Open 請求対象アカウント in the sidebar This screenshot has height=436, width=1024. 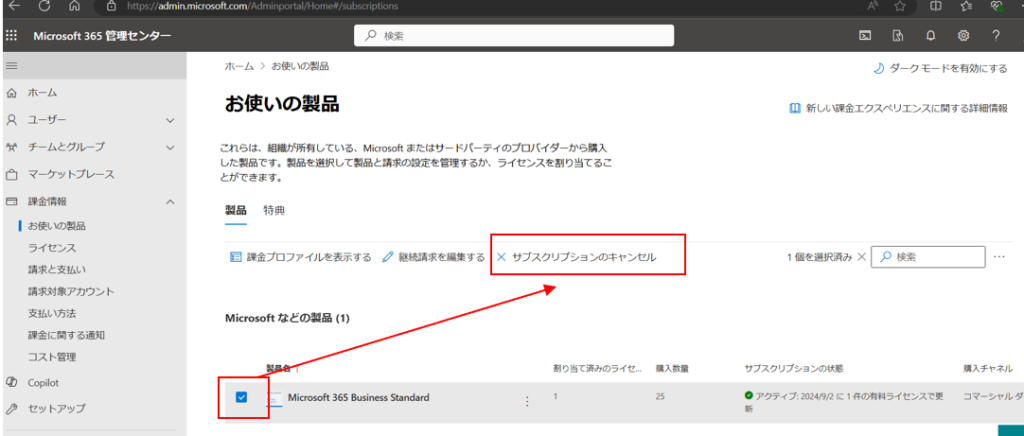(71, 292)
